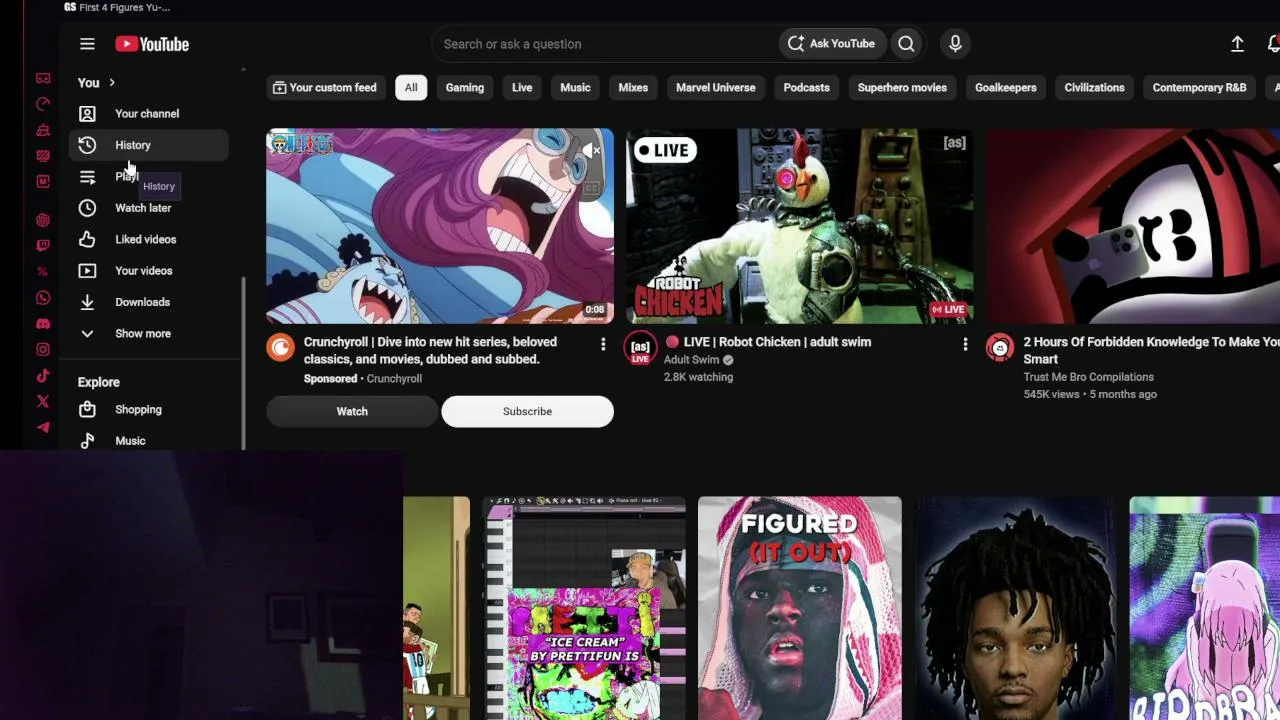1280x720 pixels.
Task: Toggle captions on Crunchyroll ad preview
Action: click(592, 187)
